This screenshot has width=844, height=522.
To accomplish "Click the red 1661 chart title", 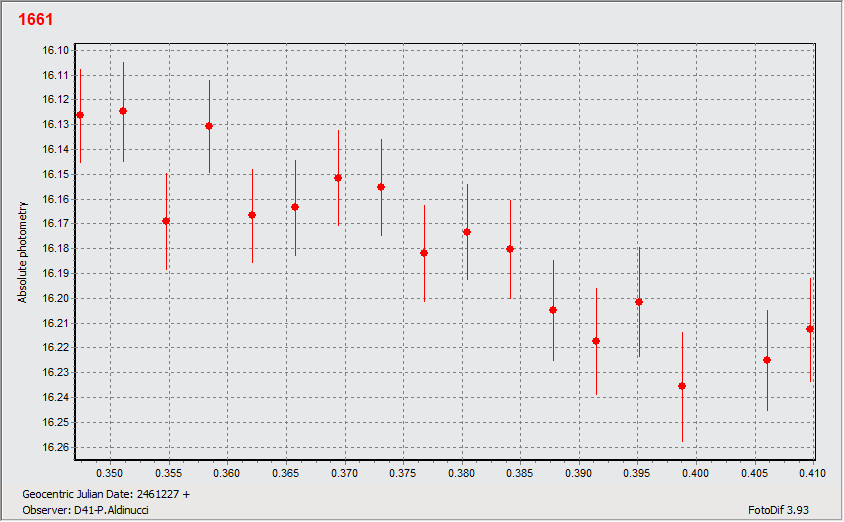I will coord(36,19).
